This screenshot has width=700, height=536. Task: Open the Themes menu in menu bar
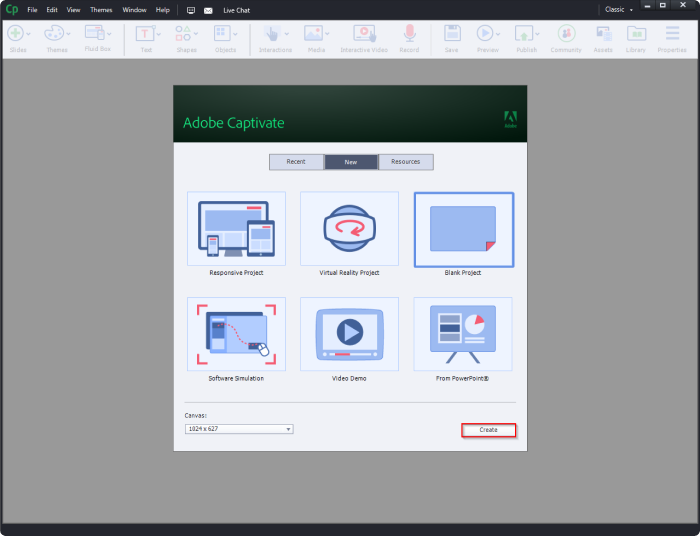(101, 10)
